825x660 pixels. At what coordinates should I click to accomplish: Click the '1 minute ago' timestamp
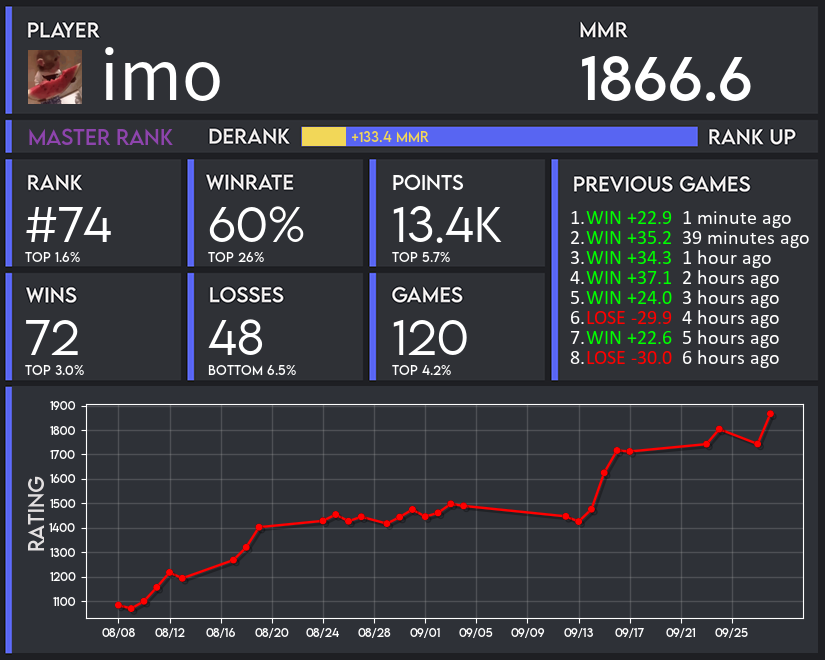click(737, 218)
